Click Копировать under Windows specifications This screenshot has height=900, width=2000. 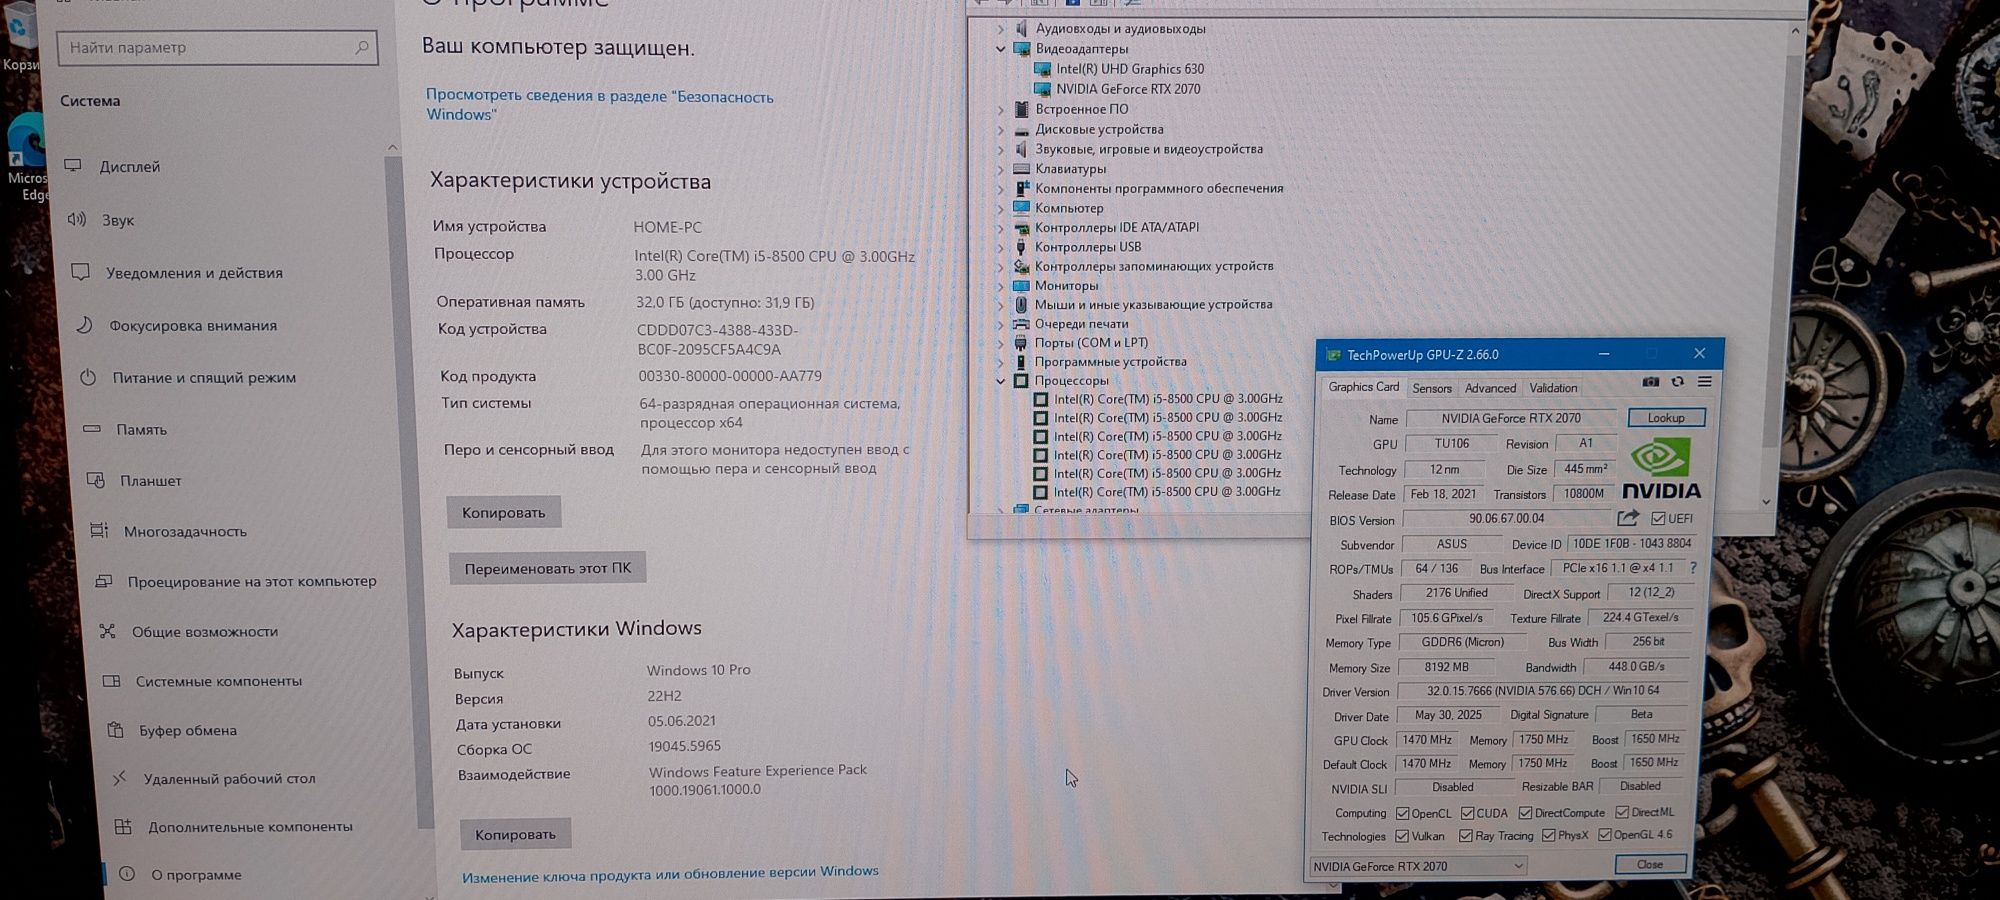[x=516, y=834]
